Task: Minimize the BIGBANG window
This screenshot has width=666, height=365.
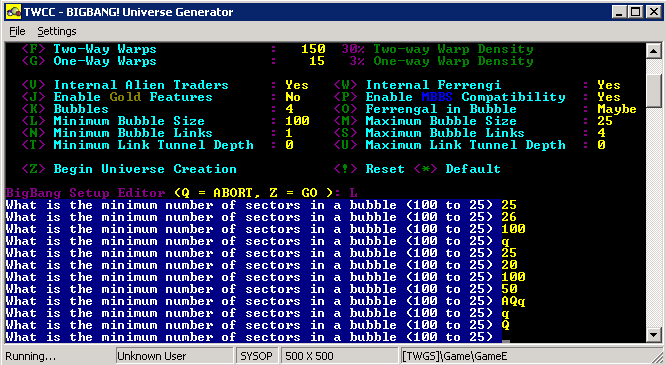Action: point(620,12)
